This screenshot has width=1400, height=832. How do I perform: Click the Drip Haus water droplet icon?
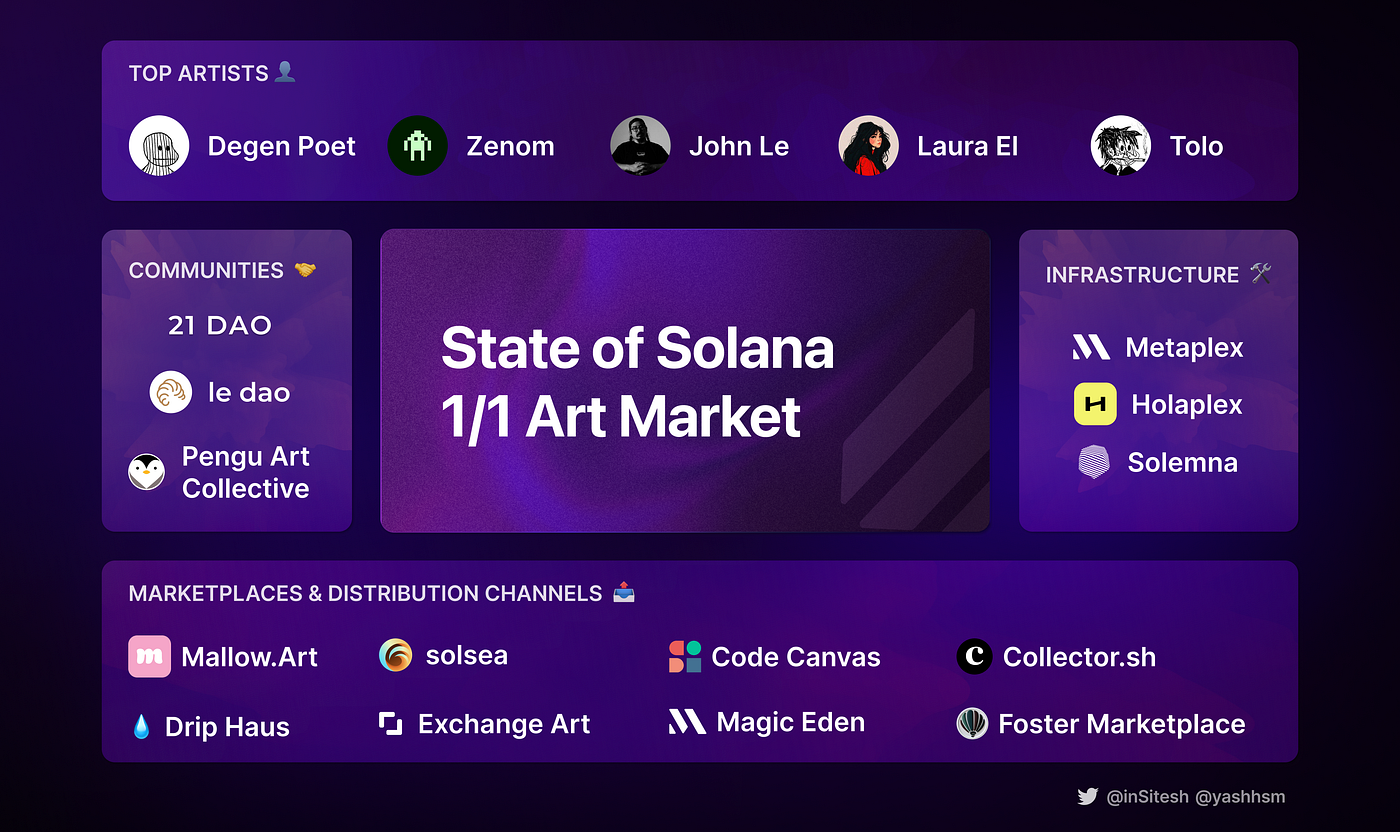point(141,727)
